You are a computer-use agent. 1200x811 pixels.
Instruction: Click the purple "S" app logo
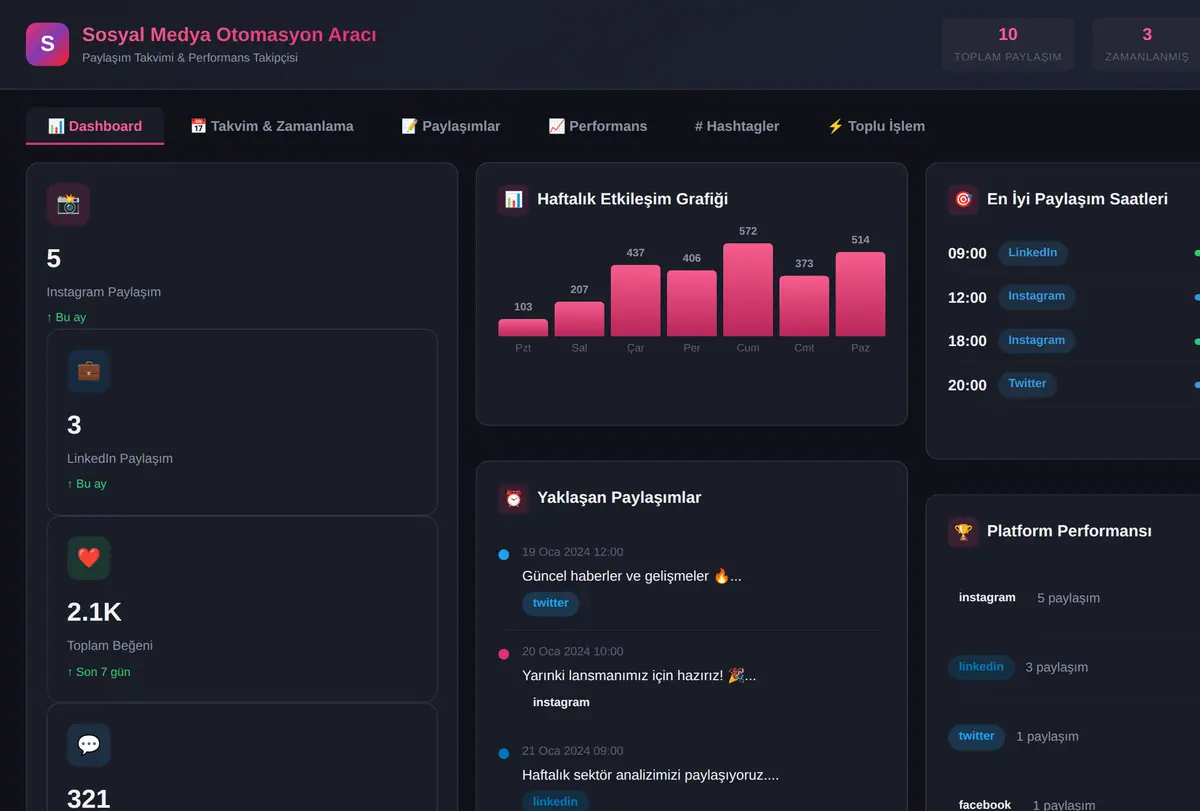point(47,45)
